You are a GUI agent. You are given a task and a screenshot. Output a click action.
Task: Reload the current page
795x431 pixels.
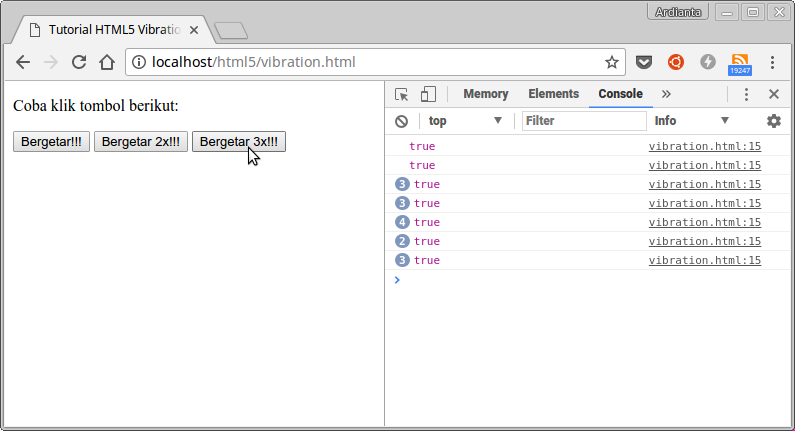pyautogui.click(x=79, y=62)
